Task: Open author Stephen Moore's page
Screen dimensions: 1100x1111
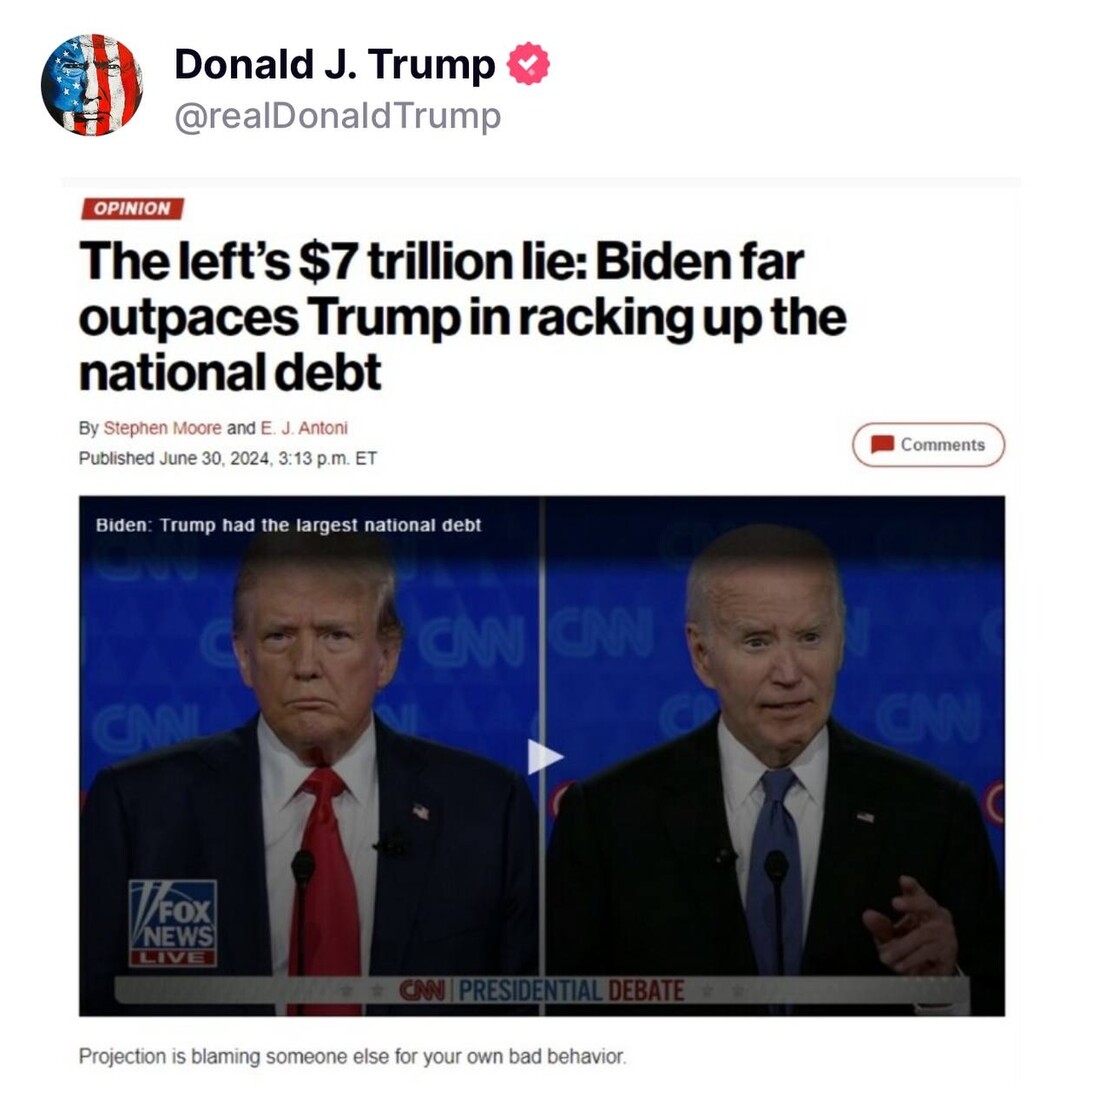Action: coord(162,428)
